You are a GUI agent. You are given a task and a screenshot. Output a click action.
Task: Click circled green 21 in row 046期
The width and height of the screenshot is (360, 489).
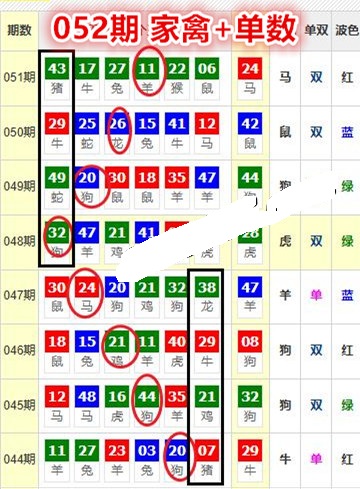[x=117, y=342]
